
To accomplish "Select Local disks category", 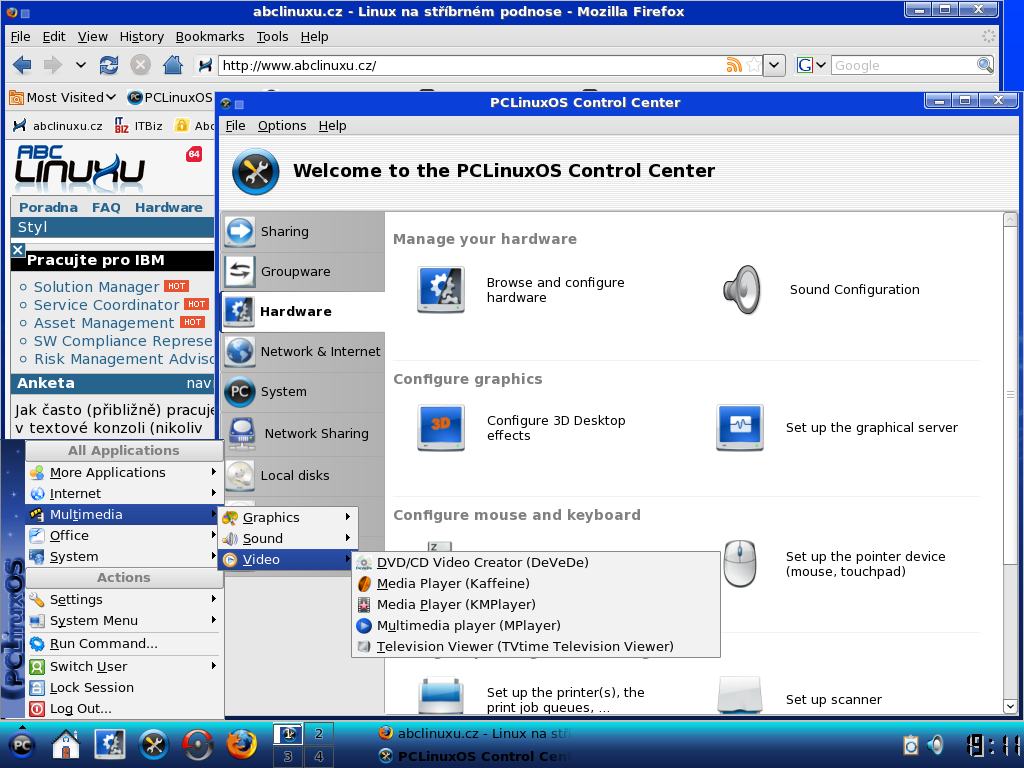I will pos(303,475).
